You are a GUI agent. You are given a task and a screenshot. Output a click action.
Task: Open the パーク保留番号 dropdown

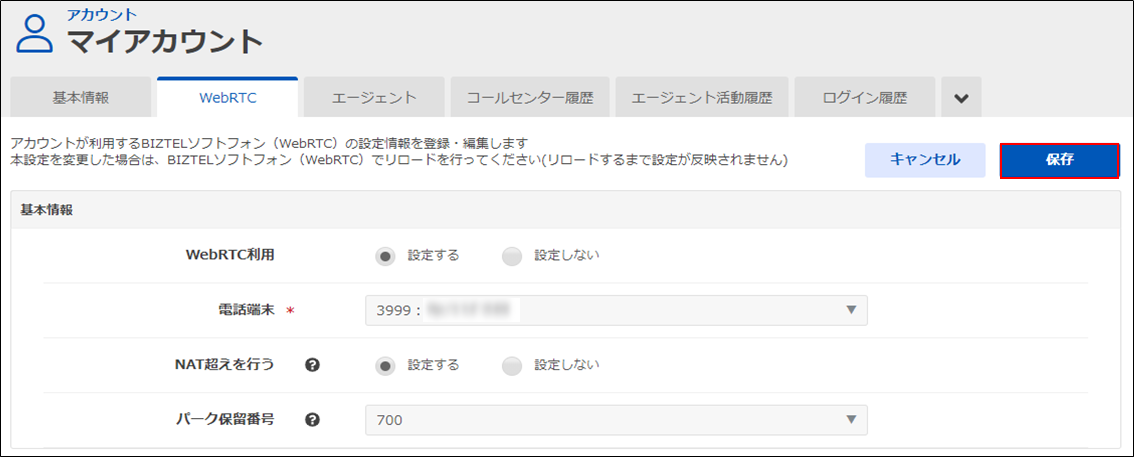click(616, 420)
